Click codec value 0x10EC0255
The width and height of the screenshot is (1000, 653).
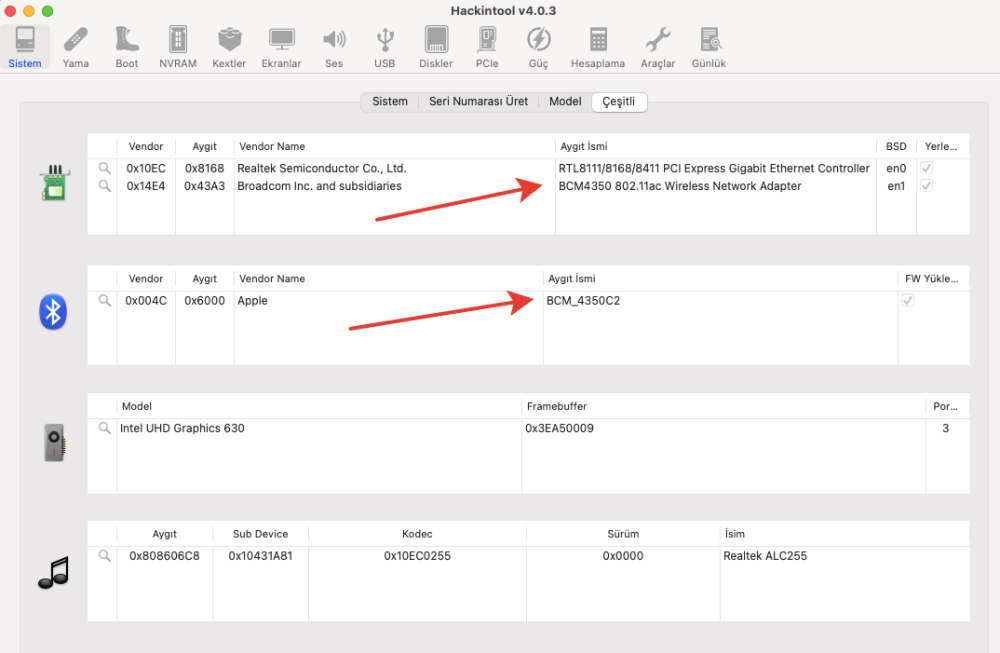pyautogui.click(x=417, y=555)
